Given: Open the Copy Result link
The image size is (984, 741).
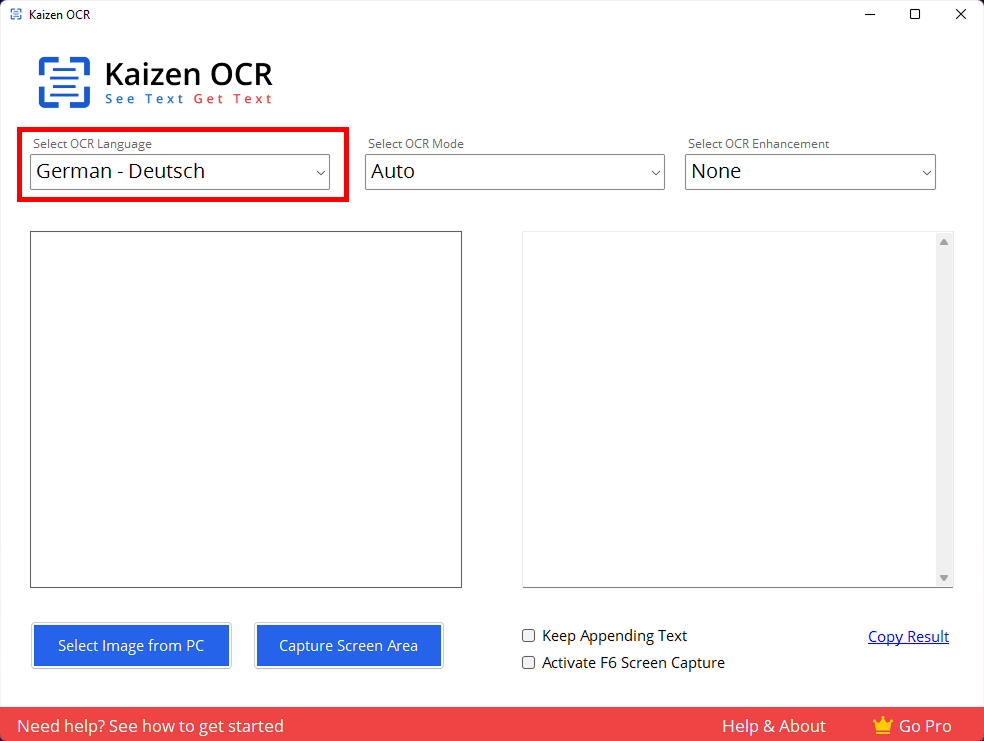Looking at the screenshot, I should [908, 636].
